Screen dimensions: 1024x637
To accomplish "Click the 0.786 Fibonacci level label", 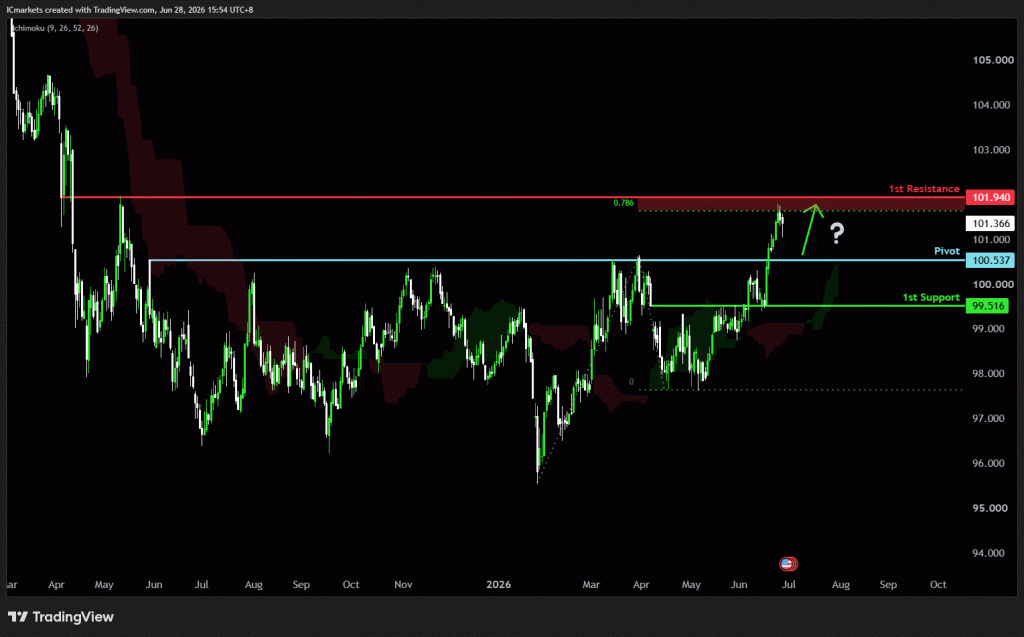I will [623, 203].
